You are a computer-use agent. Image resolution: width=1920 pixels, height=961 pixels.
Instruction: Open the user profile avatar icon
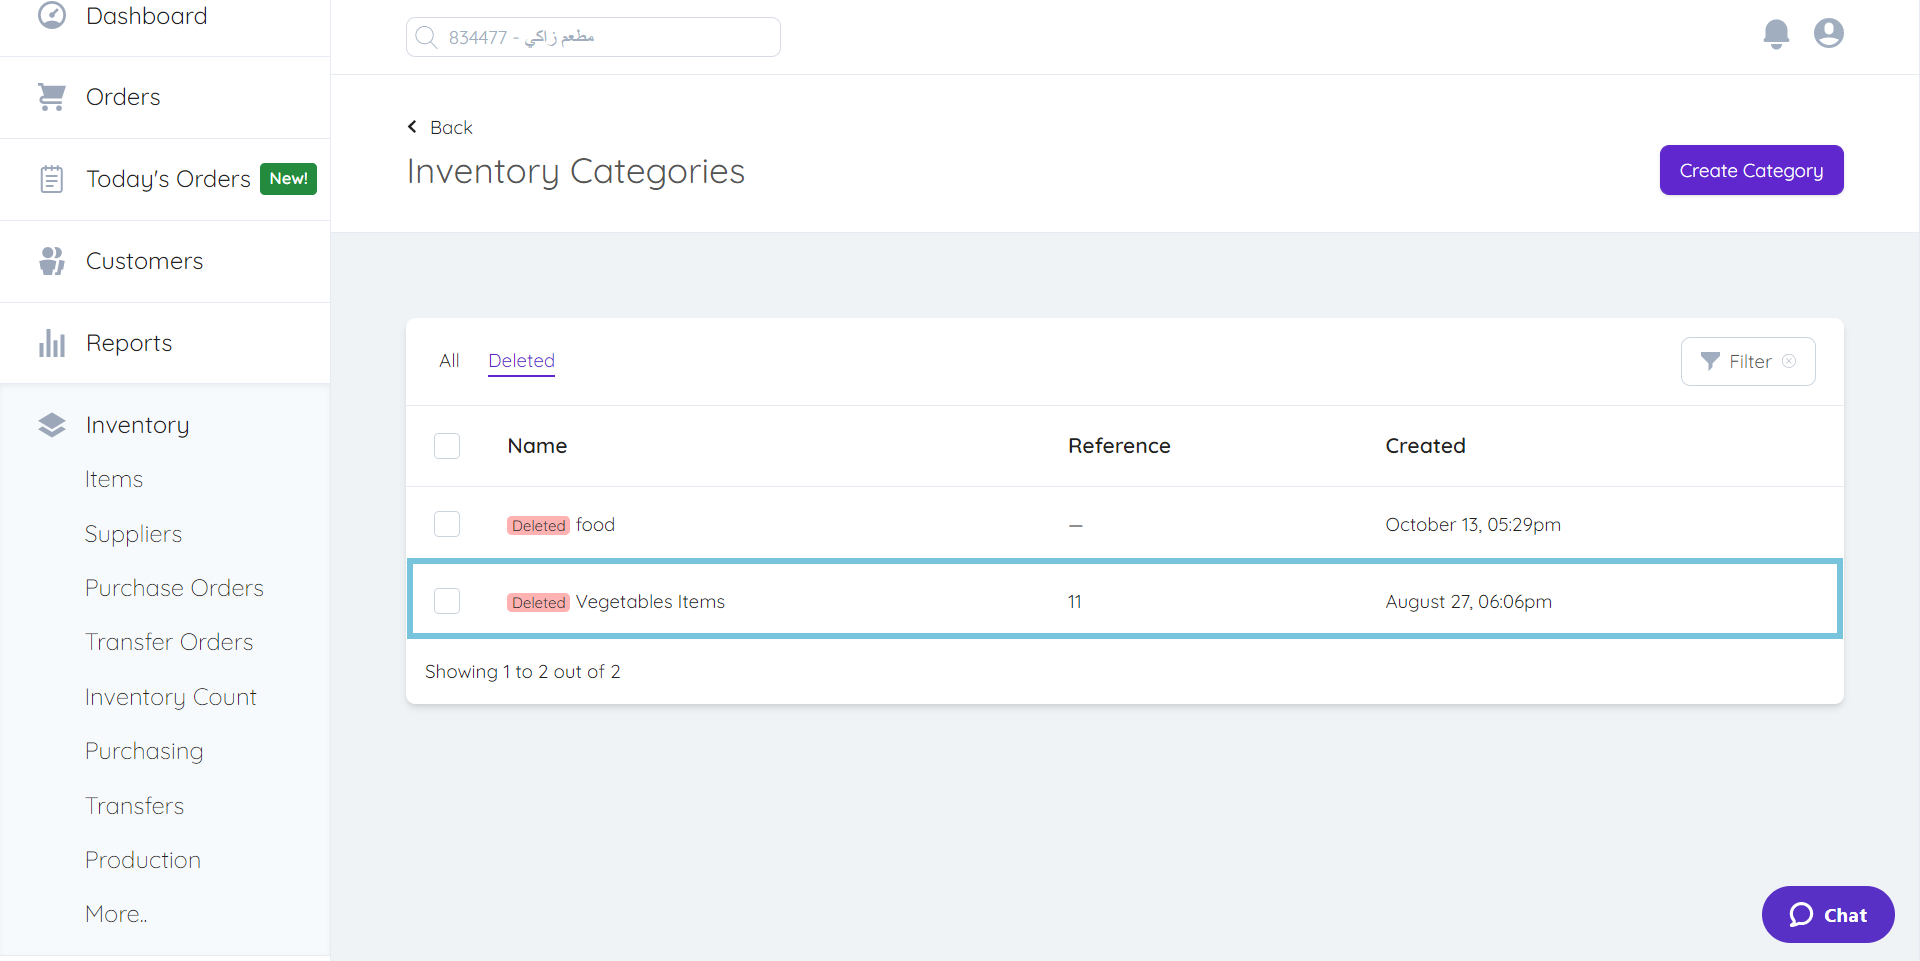(1829, 34)
